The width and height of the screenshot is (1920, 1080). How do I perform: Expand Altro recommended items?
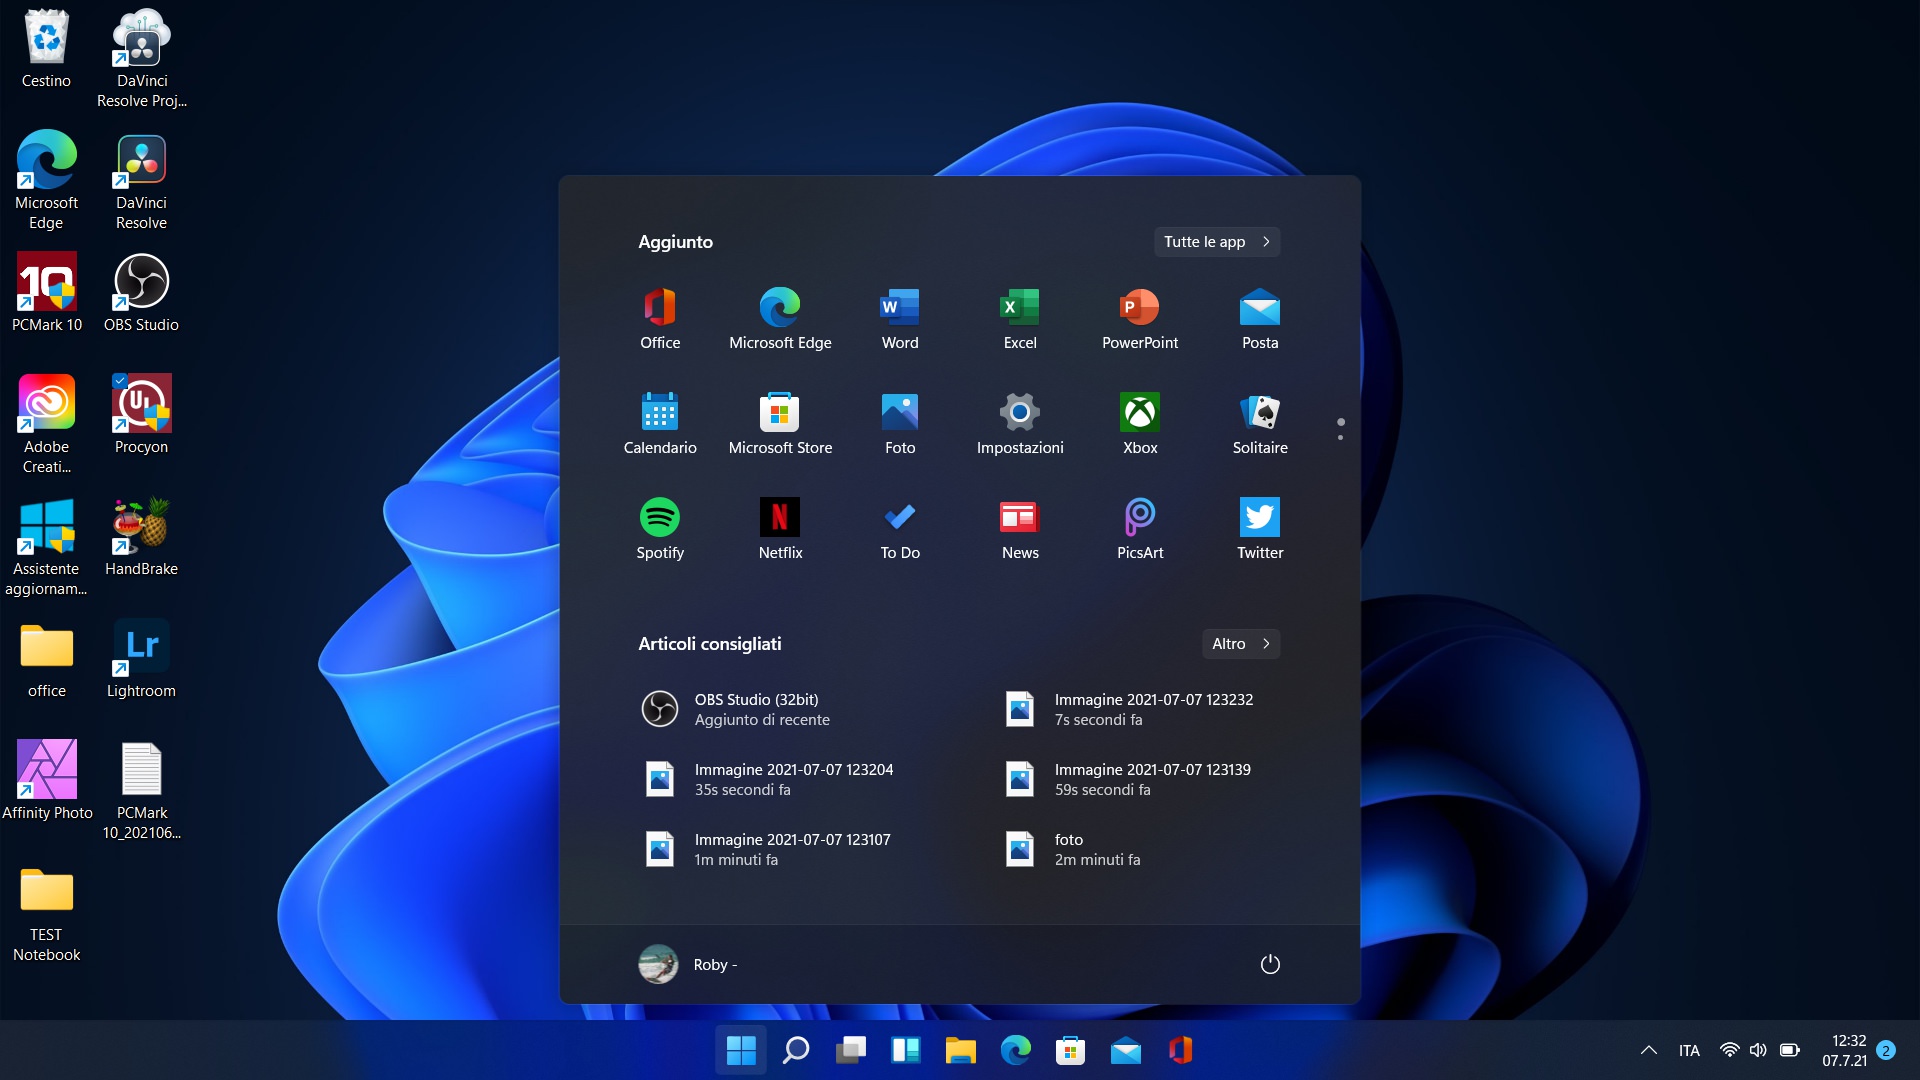(1241, 644)
